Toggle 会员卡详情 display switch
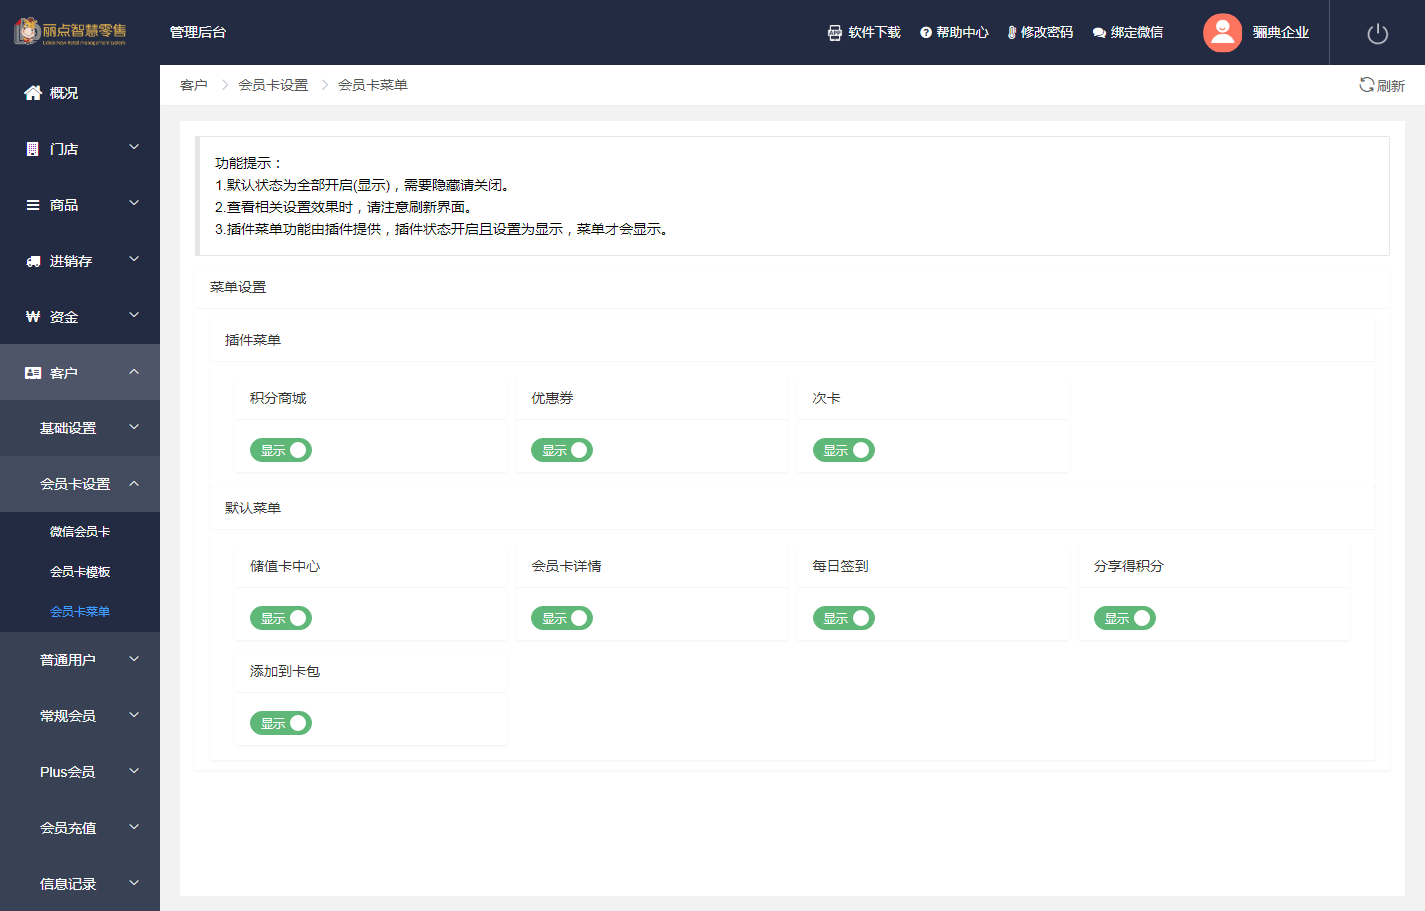 [x=562, y=618]
